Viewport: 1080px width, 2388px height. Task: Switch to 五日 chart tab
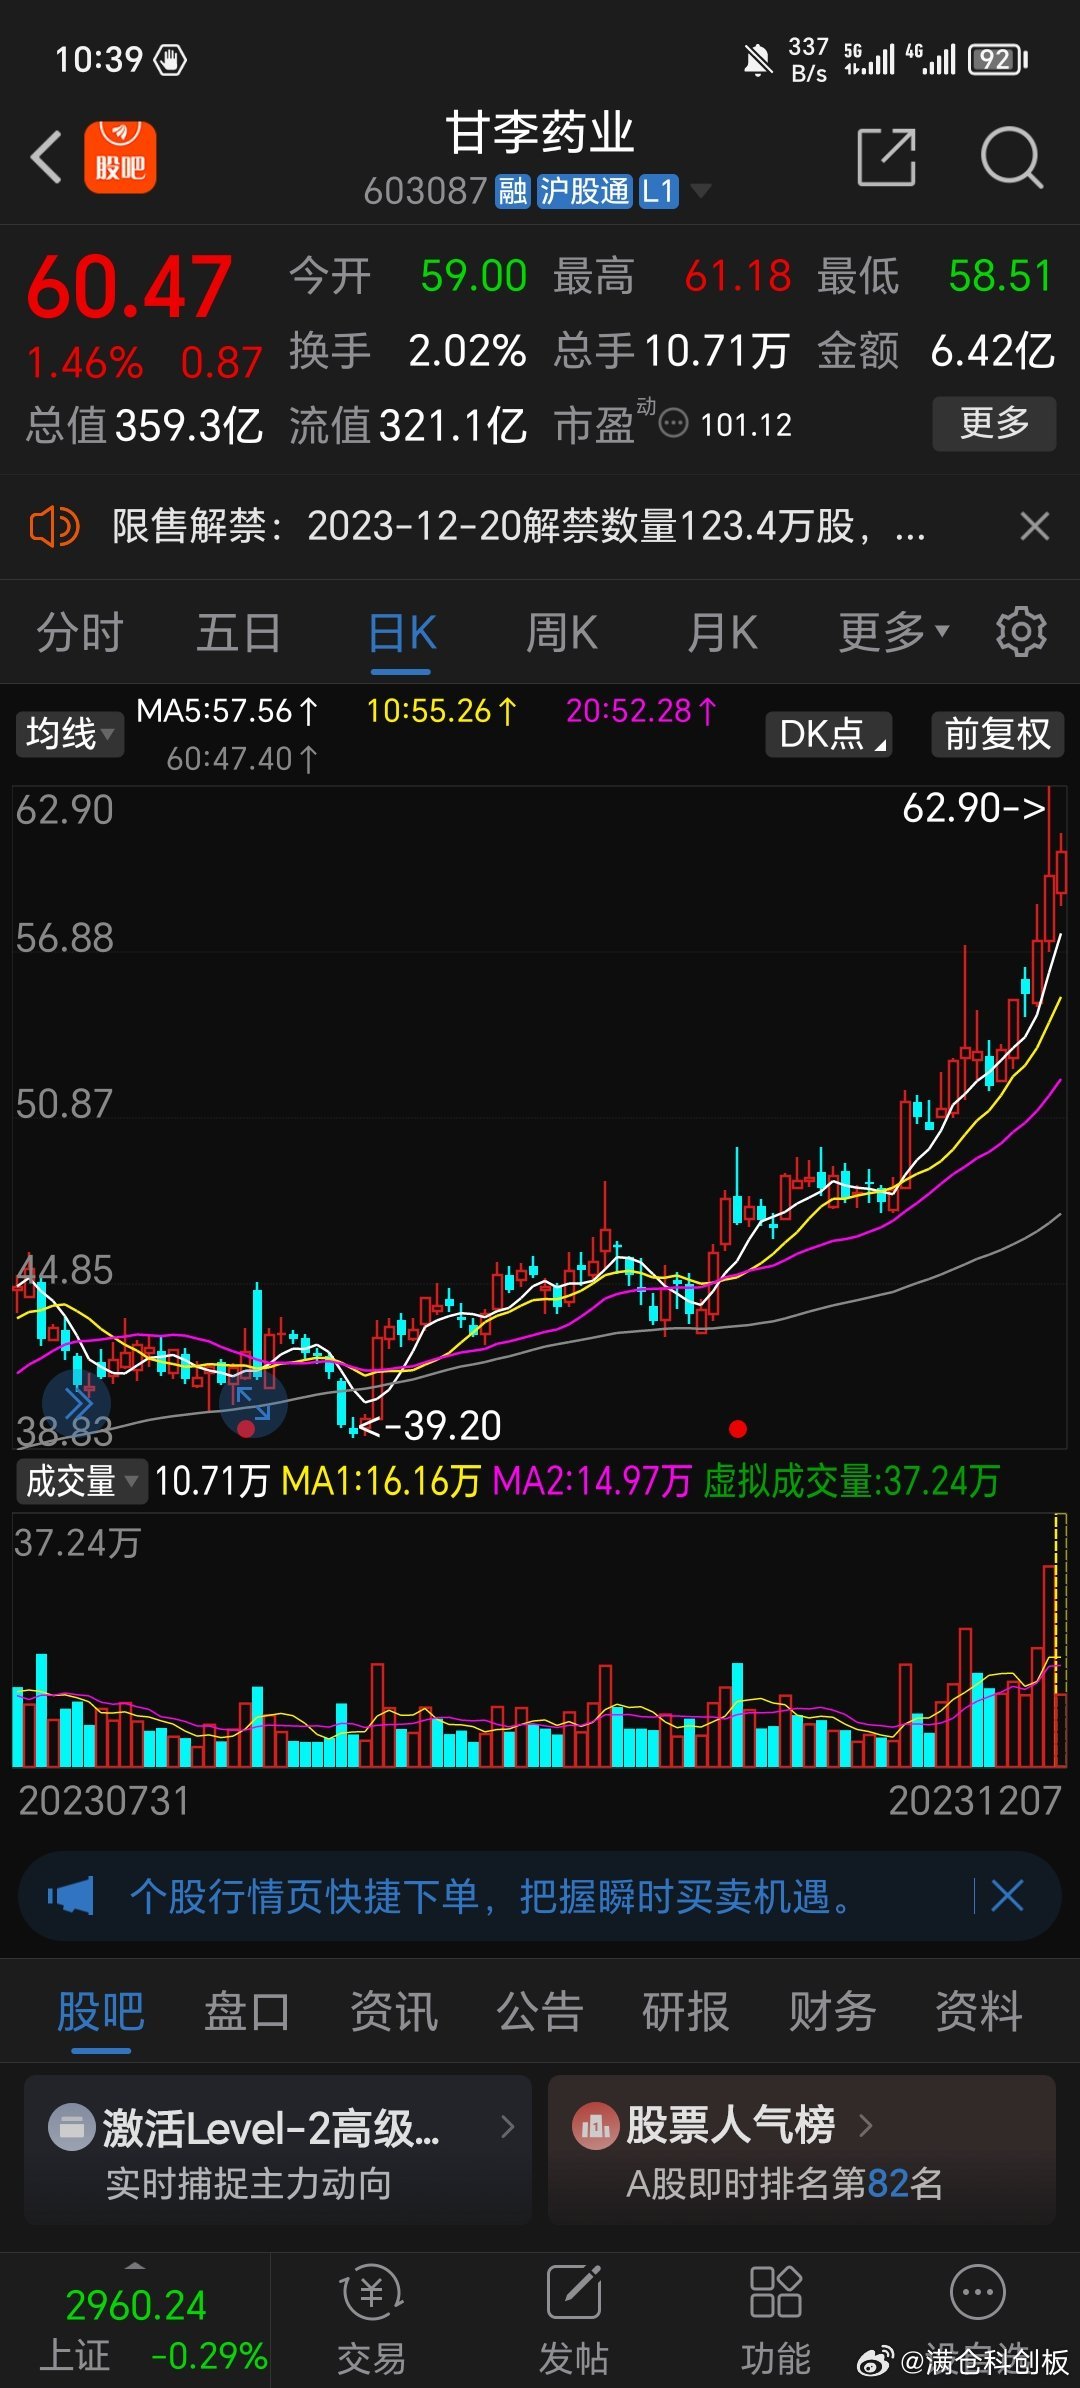pyautogui.click(x=238, y=632)
